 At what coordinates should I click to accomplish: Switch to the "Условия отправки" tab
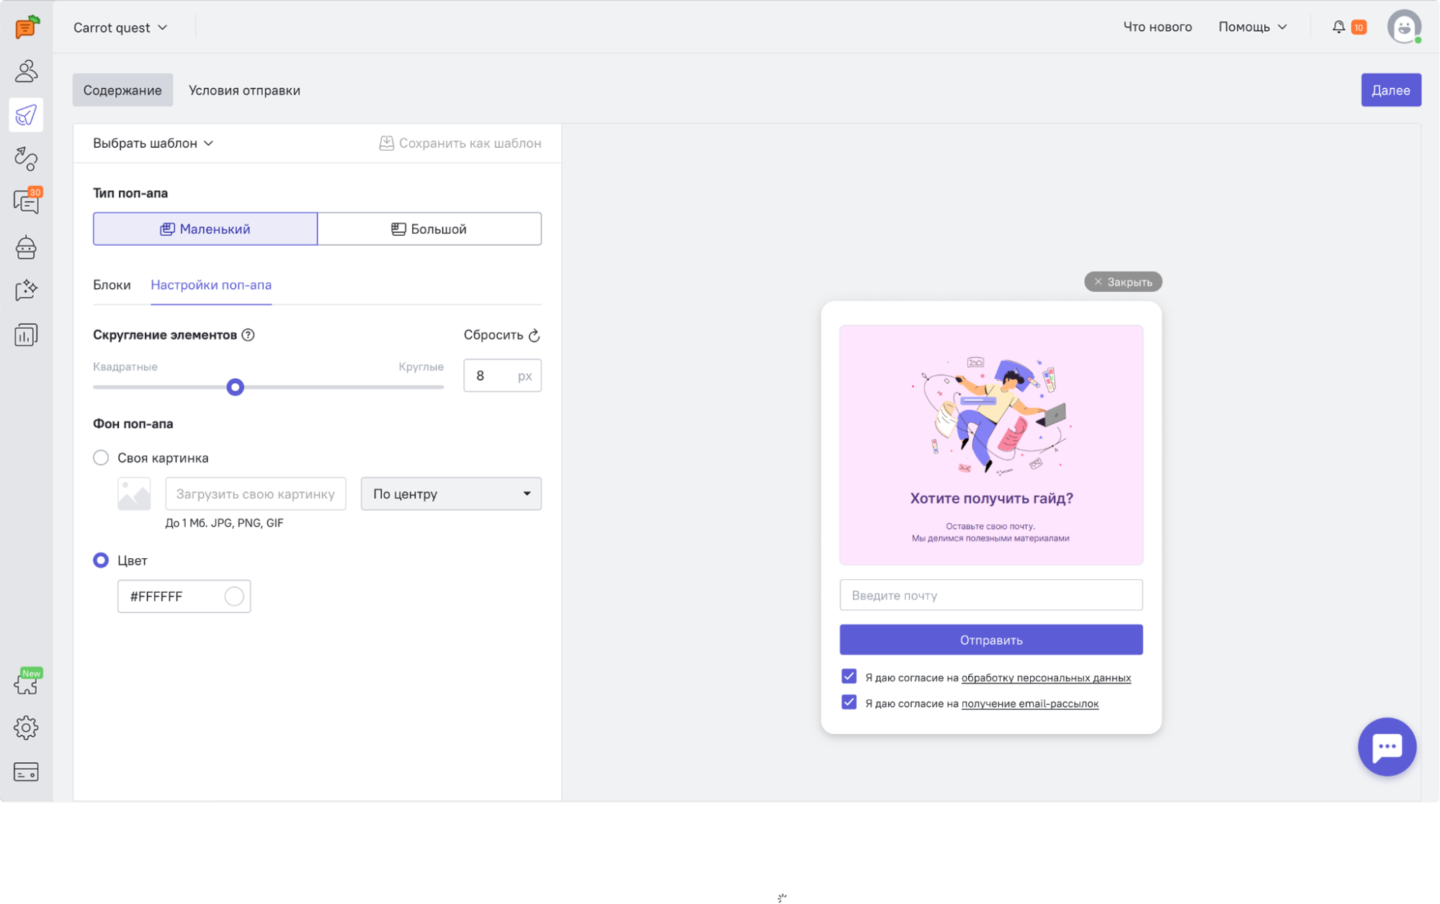point(244,90)
